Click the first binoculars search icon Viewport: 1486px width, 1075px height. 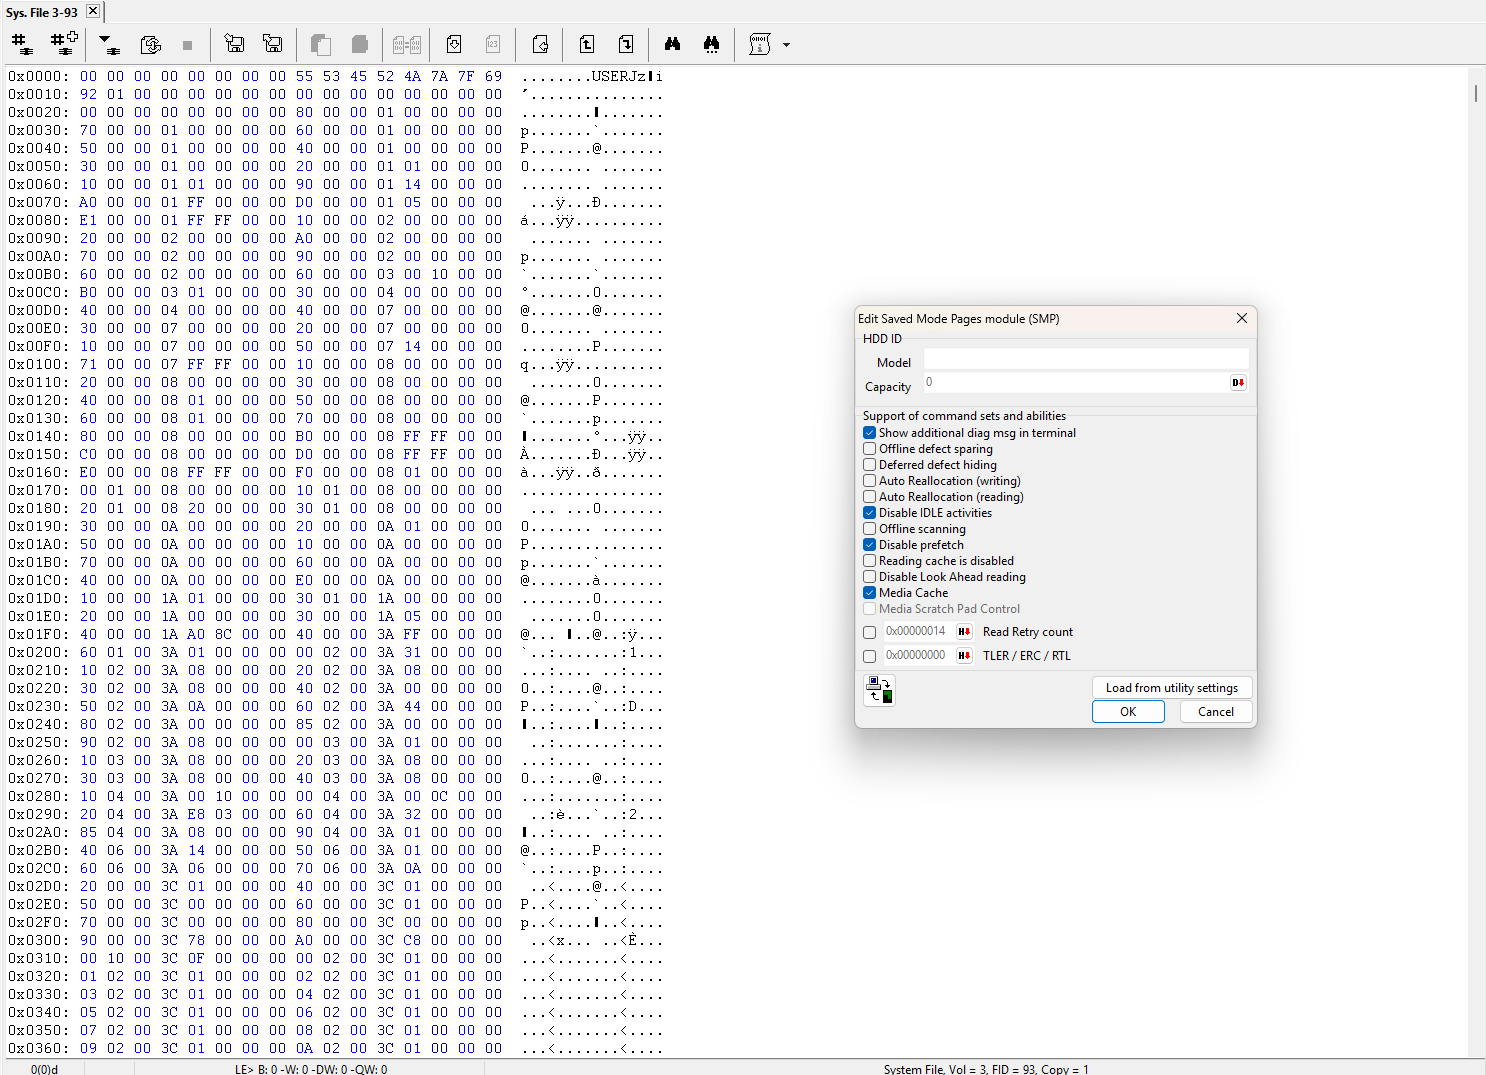coord(672,44)
